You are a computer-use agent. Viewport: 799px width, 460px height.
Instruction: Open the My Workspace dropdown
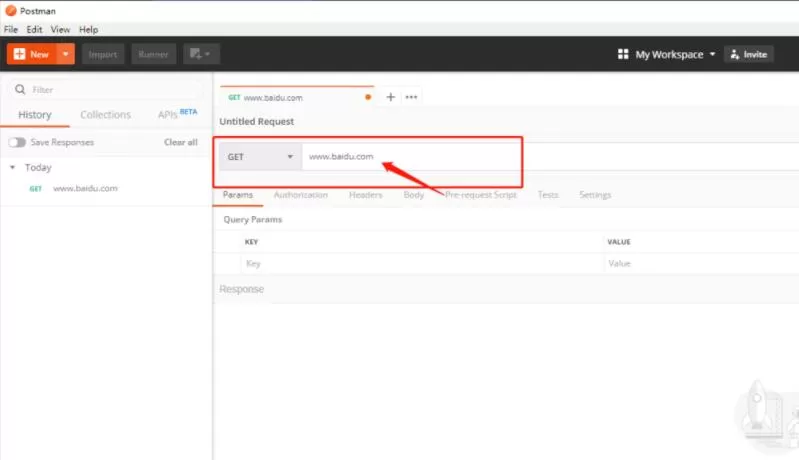pyautogui.click(x=675, y=55)
